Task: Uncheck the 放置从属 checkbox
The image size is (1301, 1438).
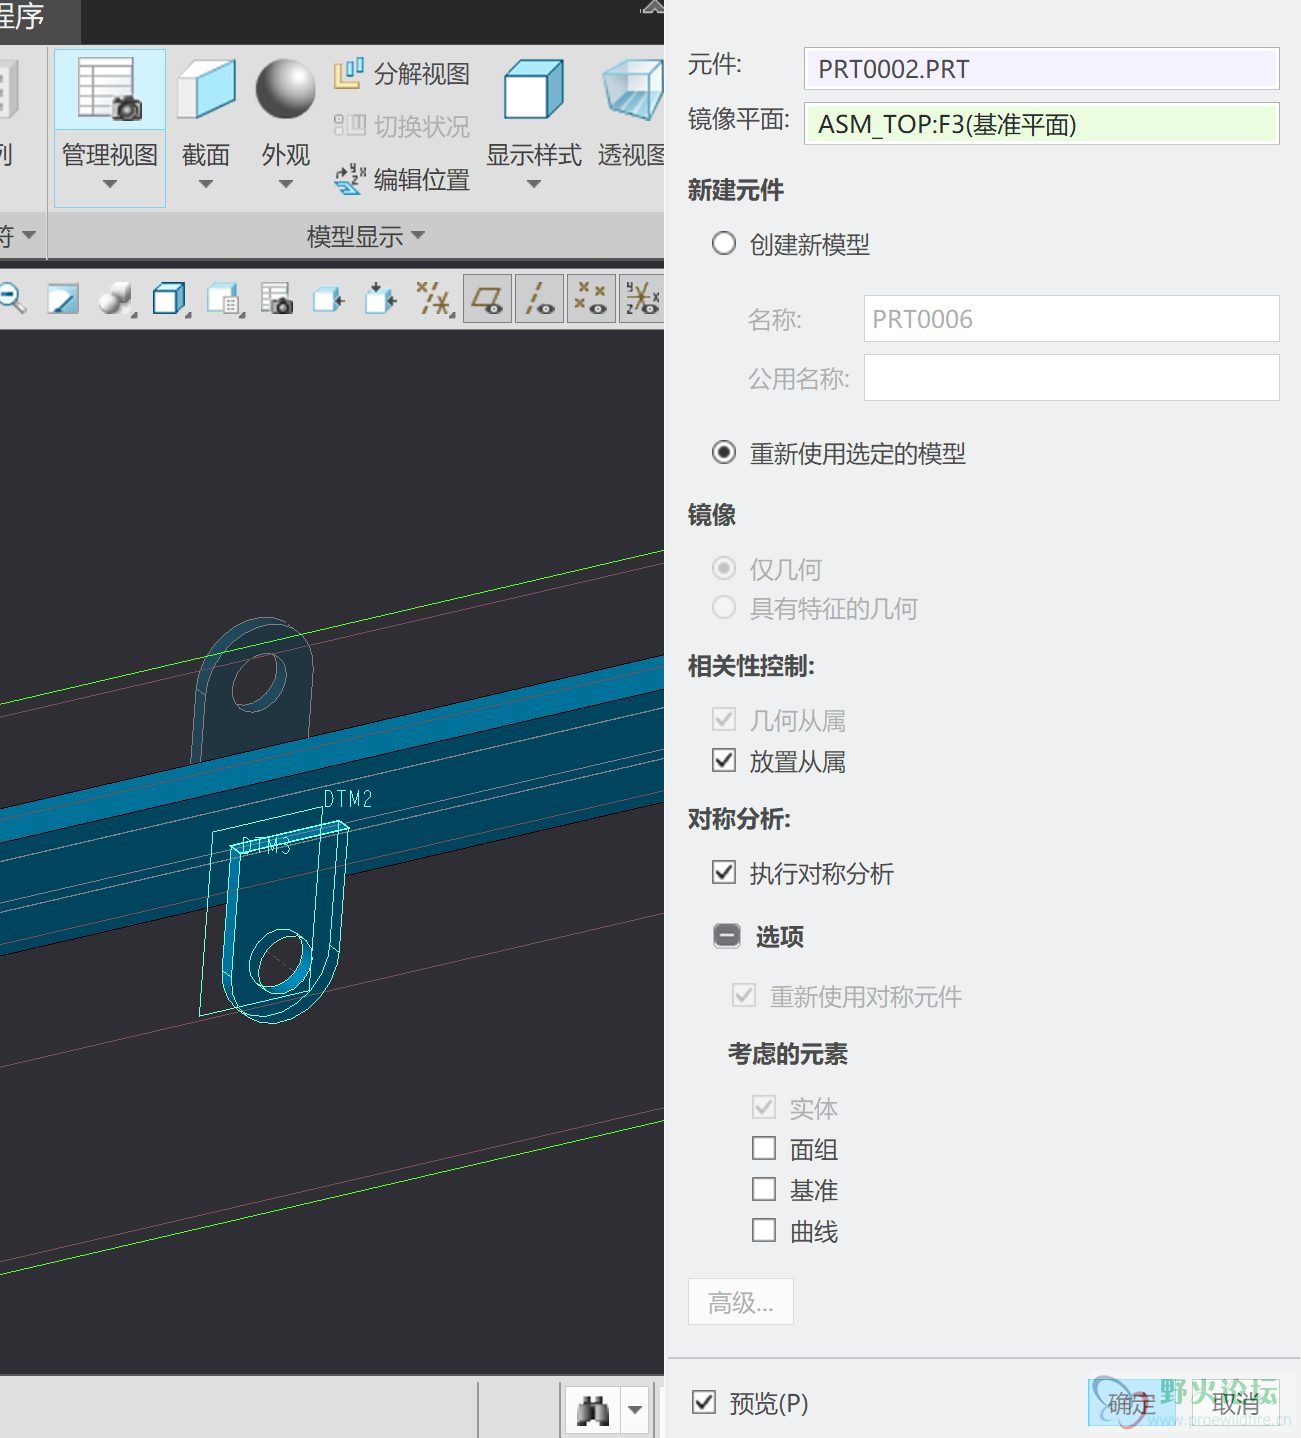Action: [x=724, y=761]
